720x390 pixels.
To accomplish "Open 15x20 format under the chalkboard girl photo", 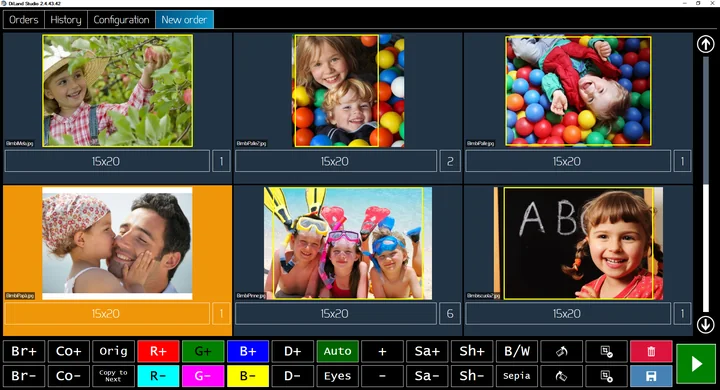I will (568, 314).
